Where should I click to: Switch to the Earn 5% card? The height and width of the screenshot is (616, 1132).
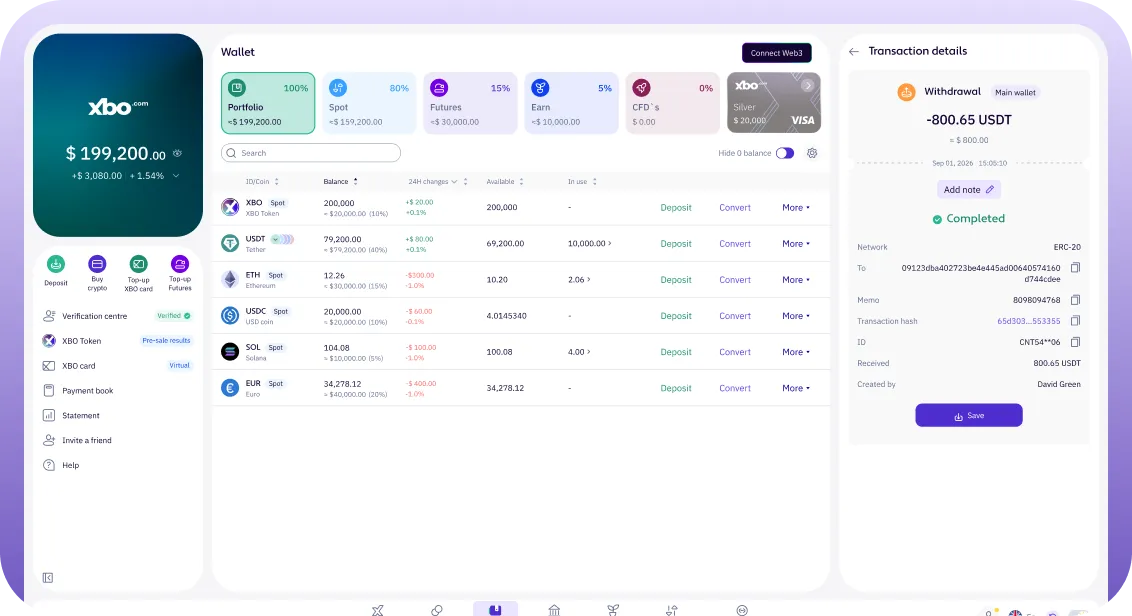click(x=571, y=103)
